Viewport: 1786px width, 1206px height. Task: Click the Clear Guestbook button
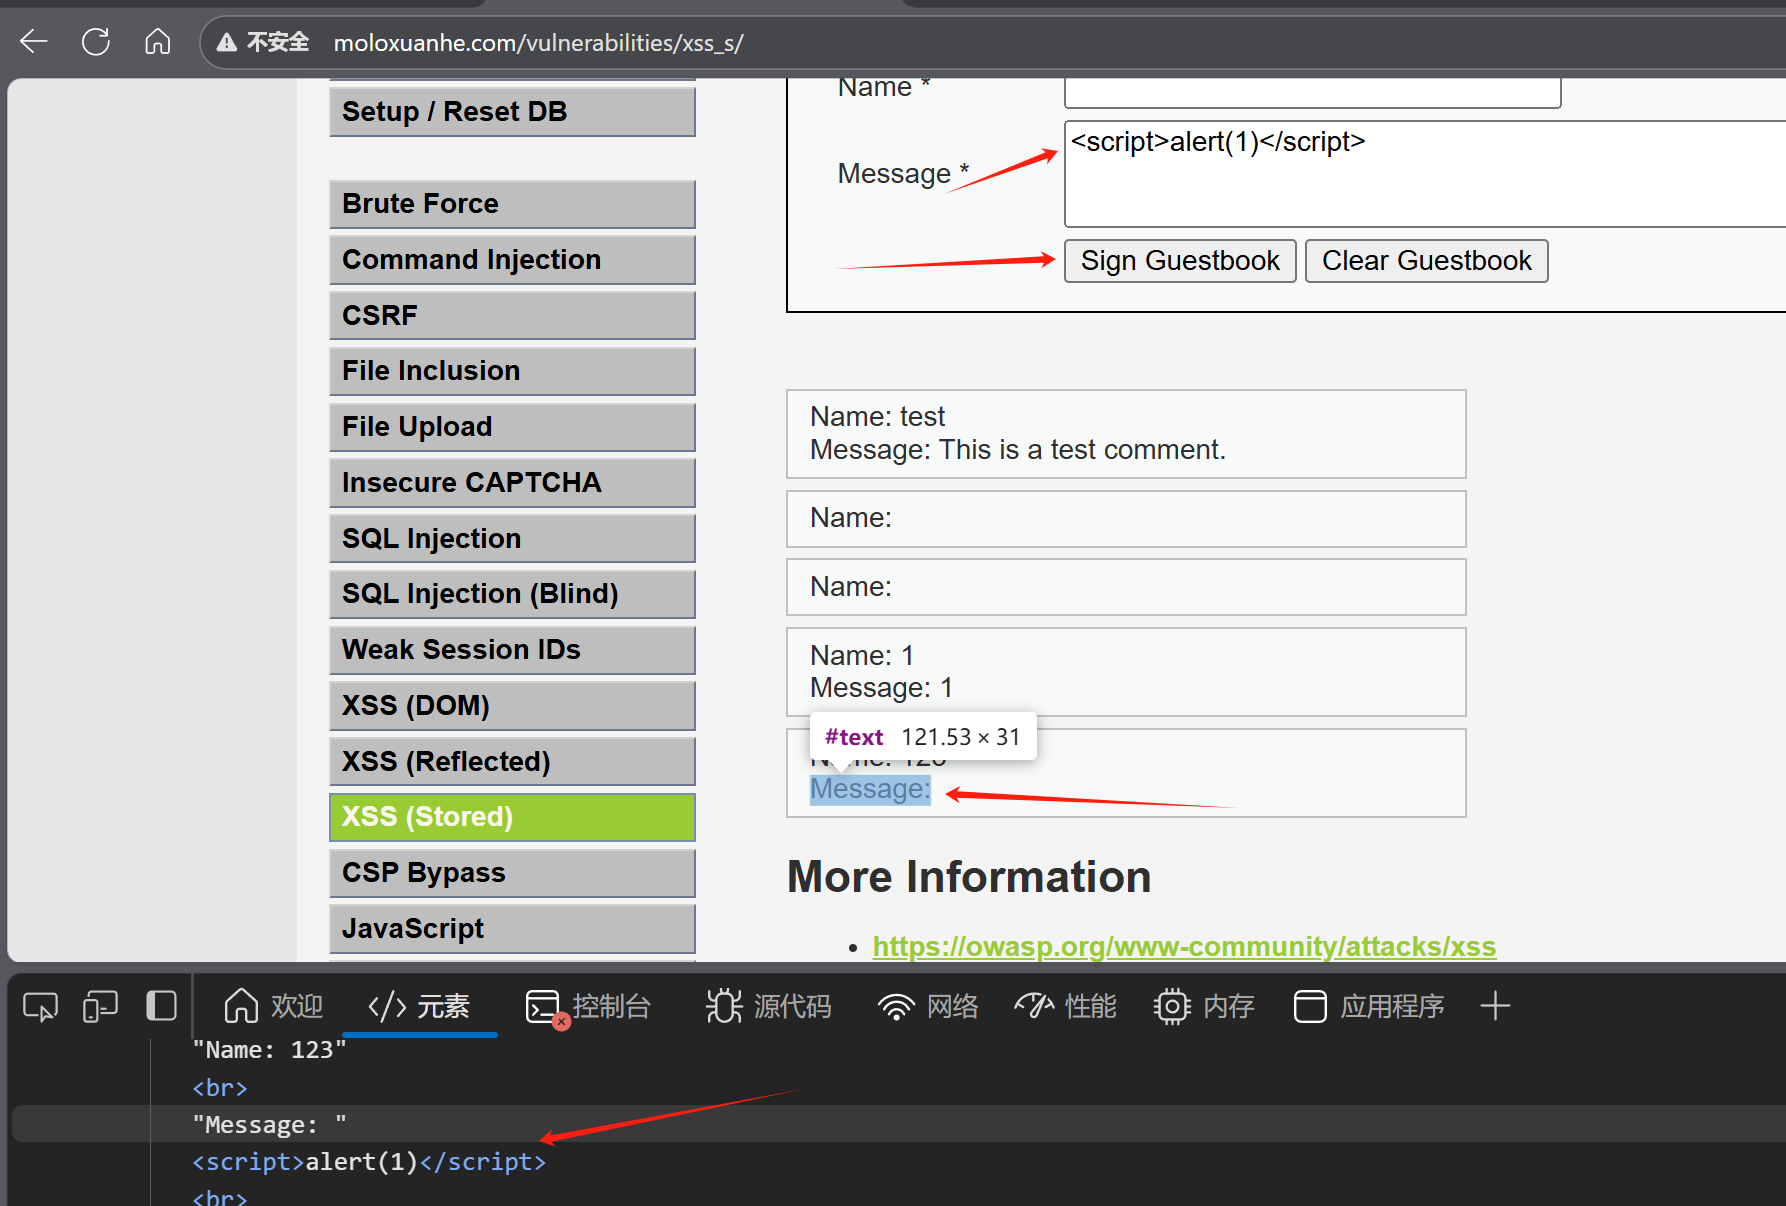click(x=1426, y=261)
